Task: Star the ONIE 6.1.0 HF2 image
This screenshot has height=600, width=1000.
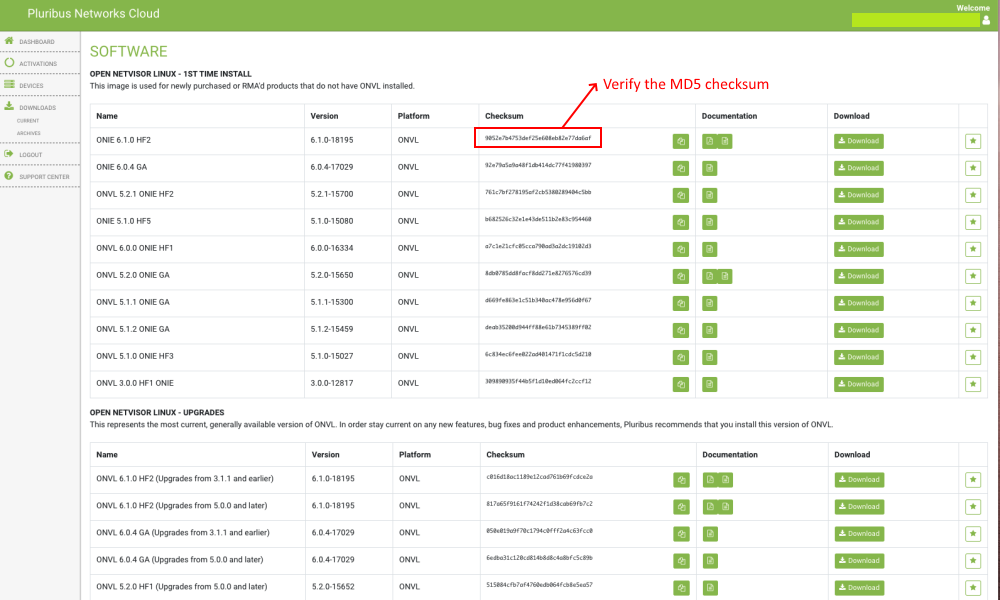Action: pyautogui.click(x=973, y=141)
